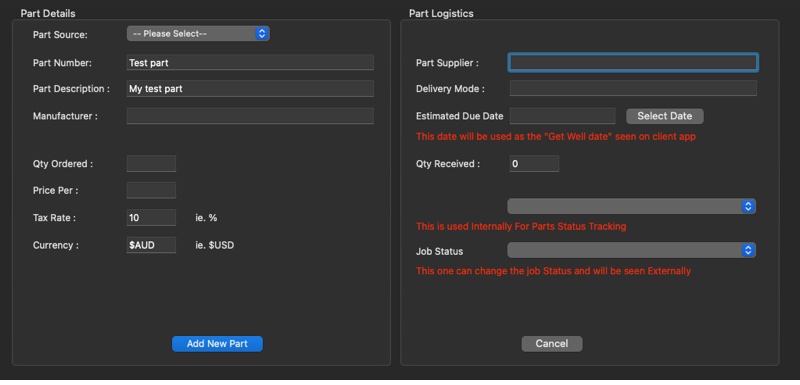The image size is (800, 385).
Task: Click the Qty Ordered field
Action: tap(152, 164)
